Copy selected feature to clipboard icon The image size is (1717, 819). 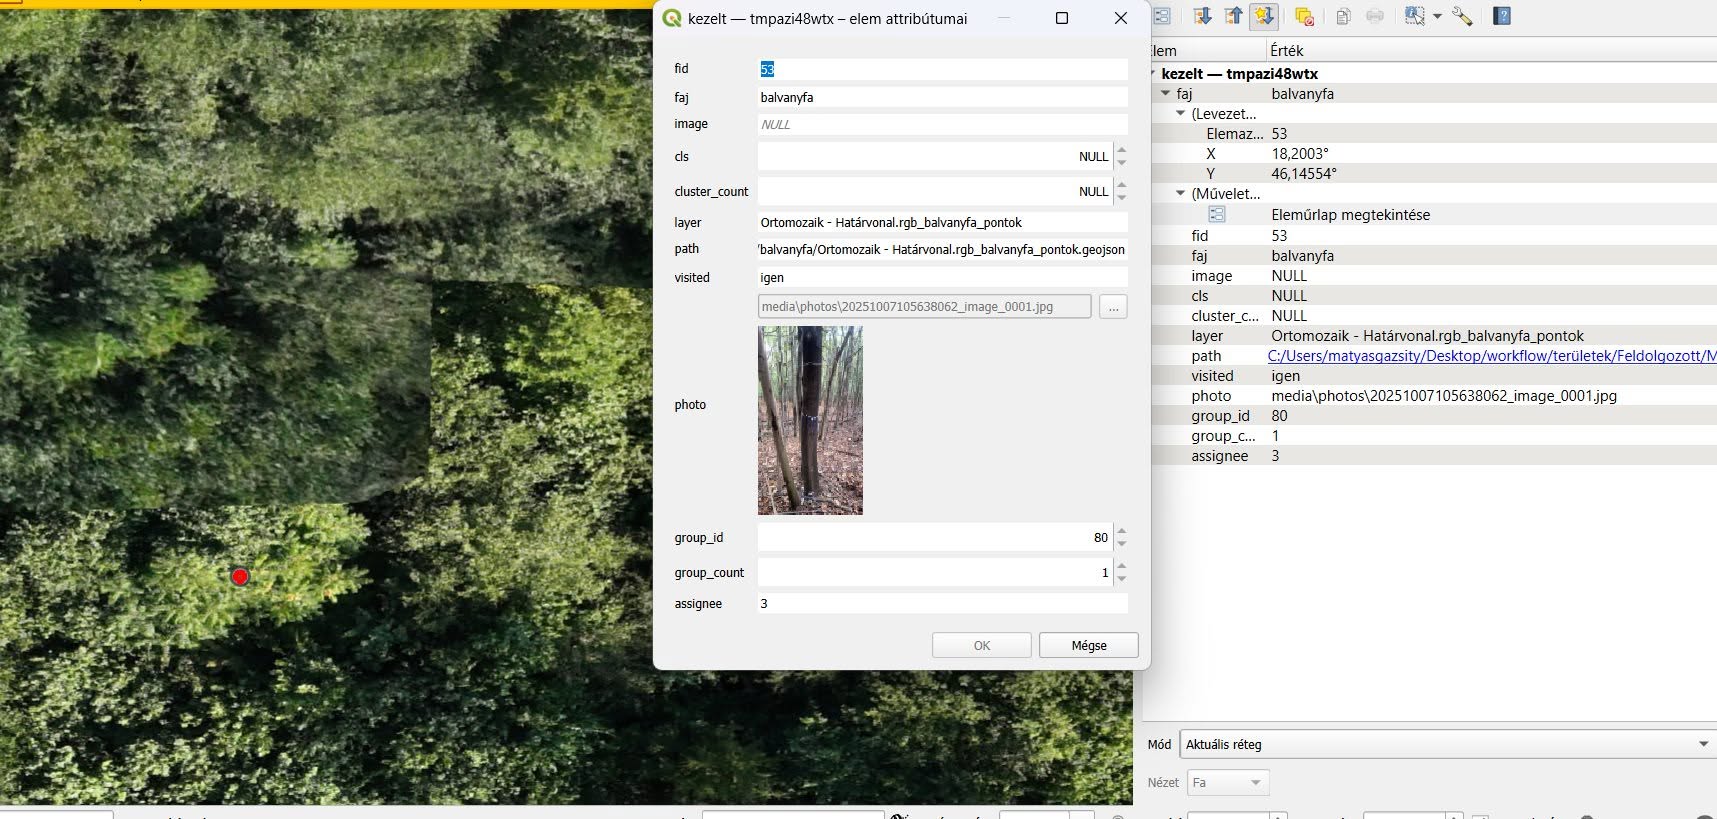pos(1343,16)
